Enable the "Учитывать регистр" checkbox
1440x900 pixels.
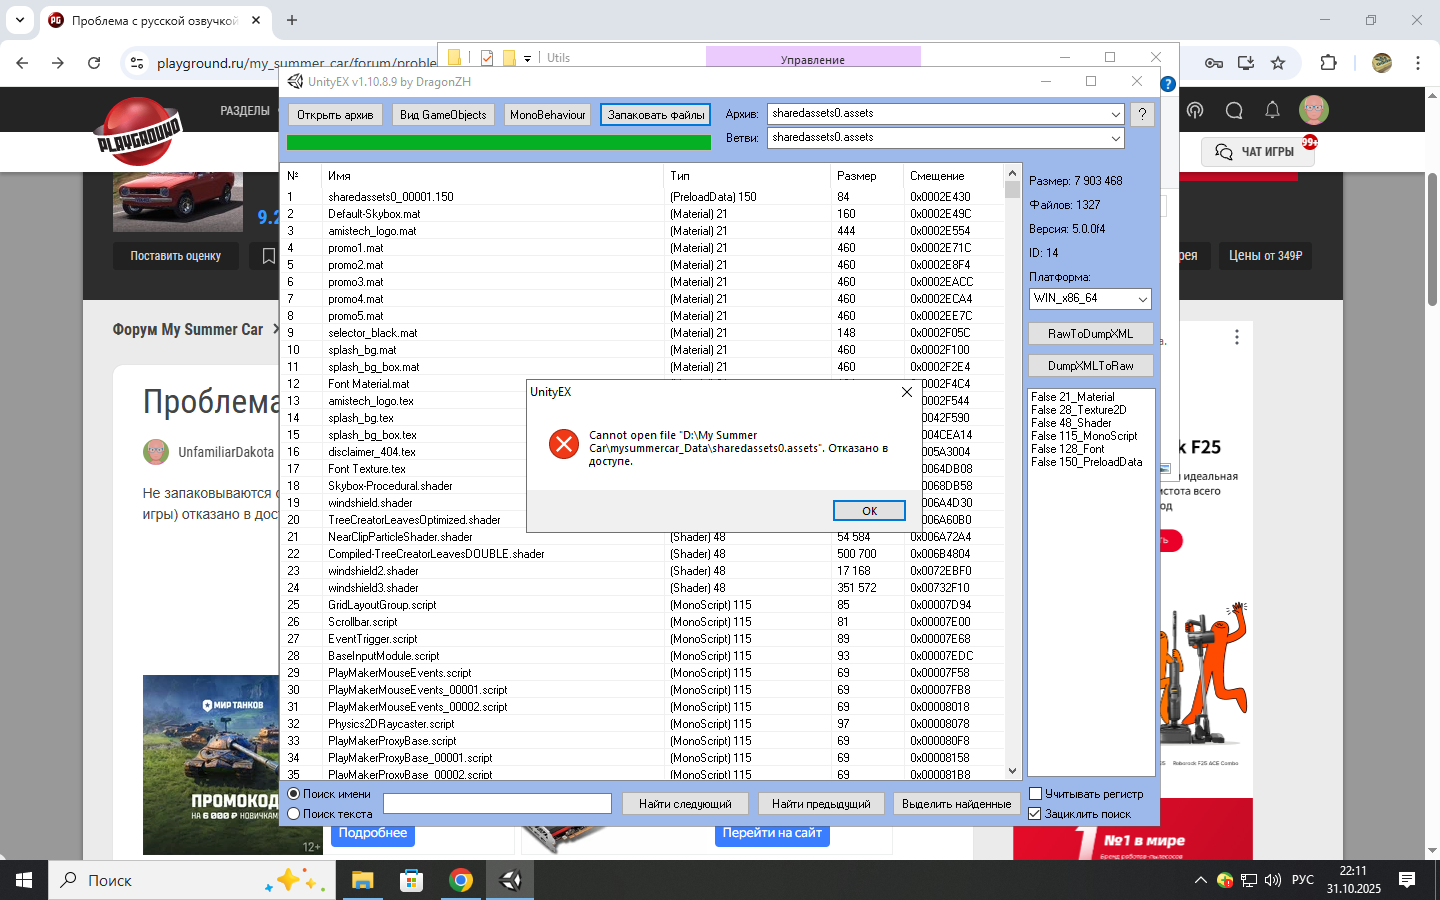tap(1036, 794)
